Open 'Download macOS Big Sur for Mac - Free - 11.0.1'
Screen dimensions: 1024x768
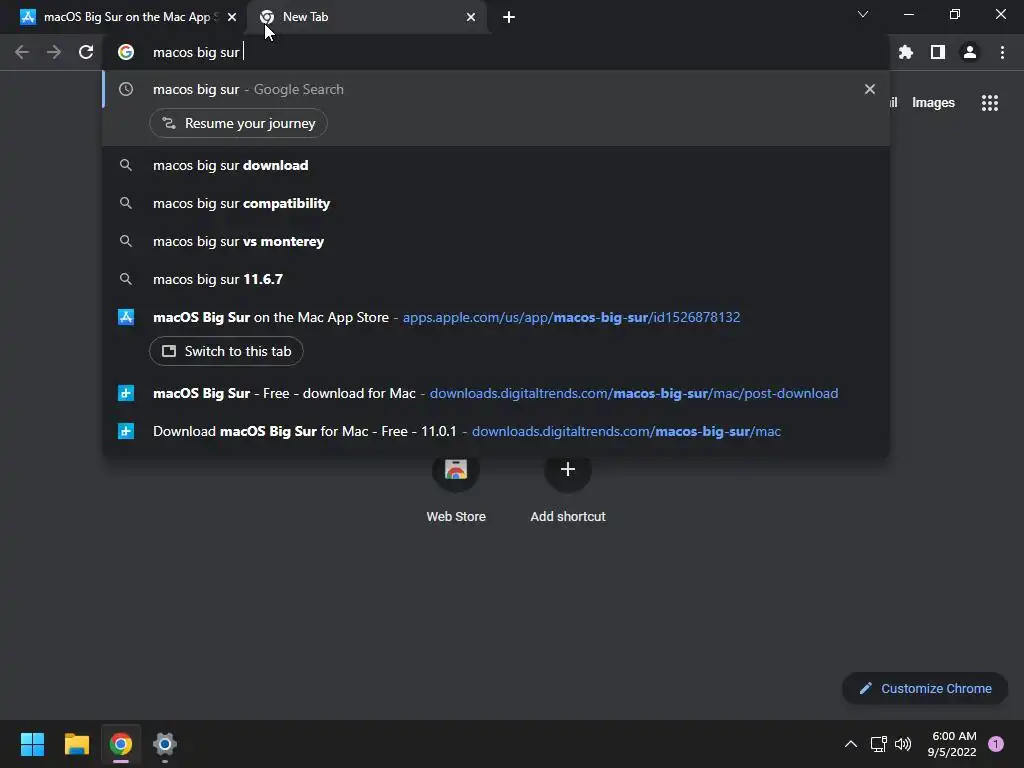(x=496, y=431)
